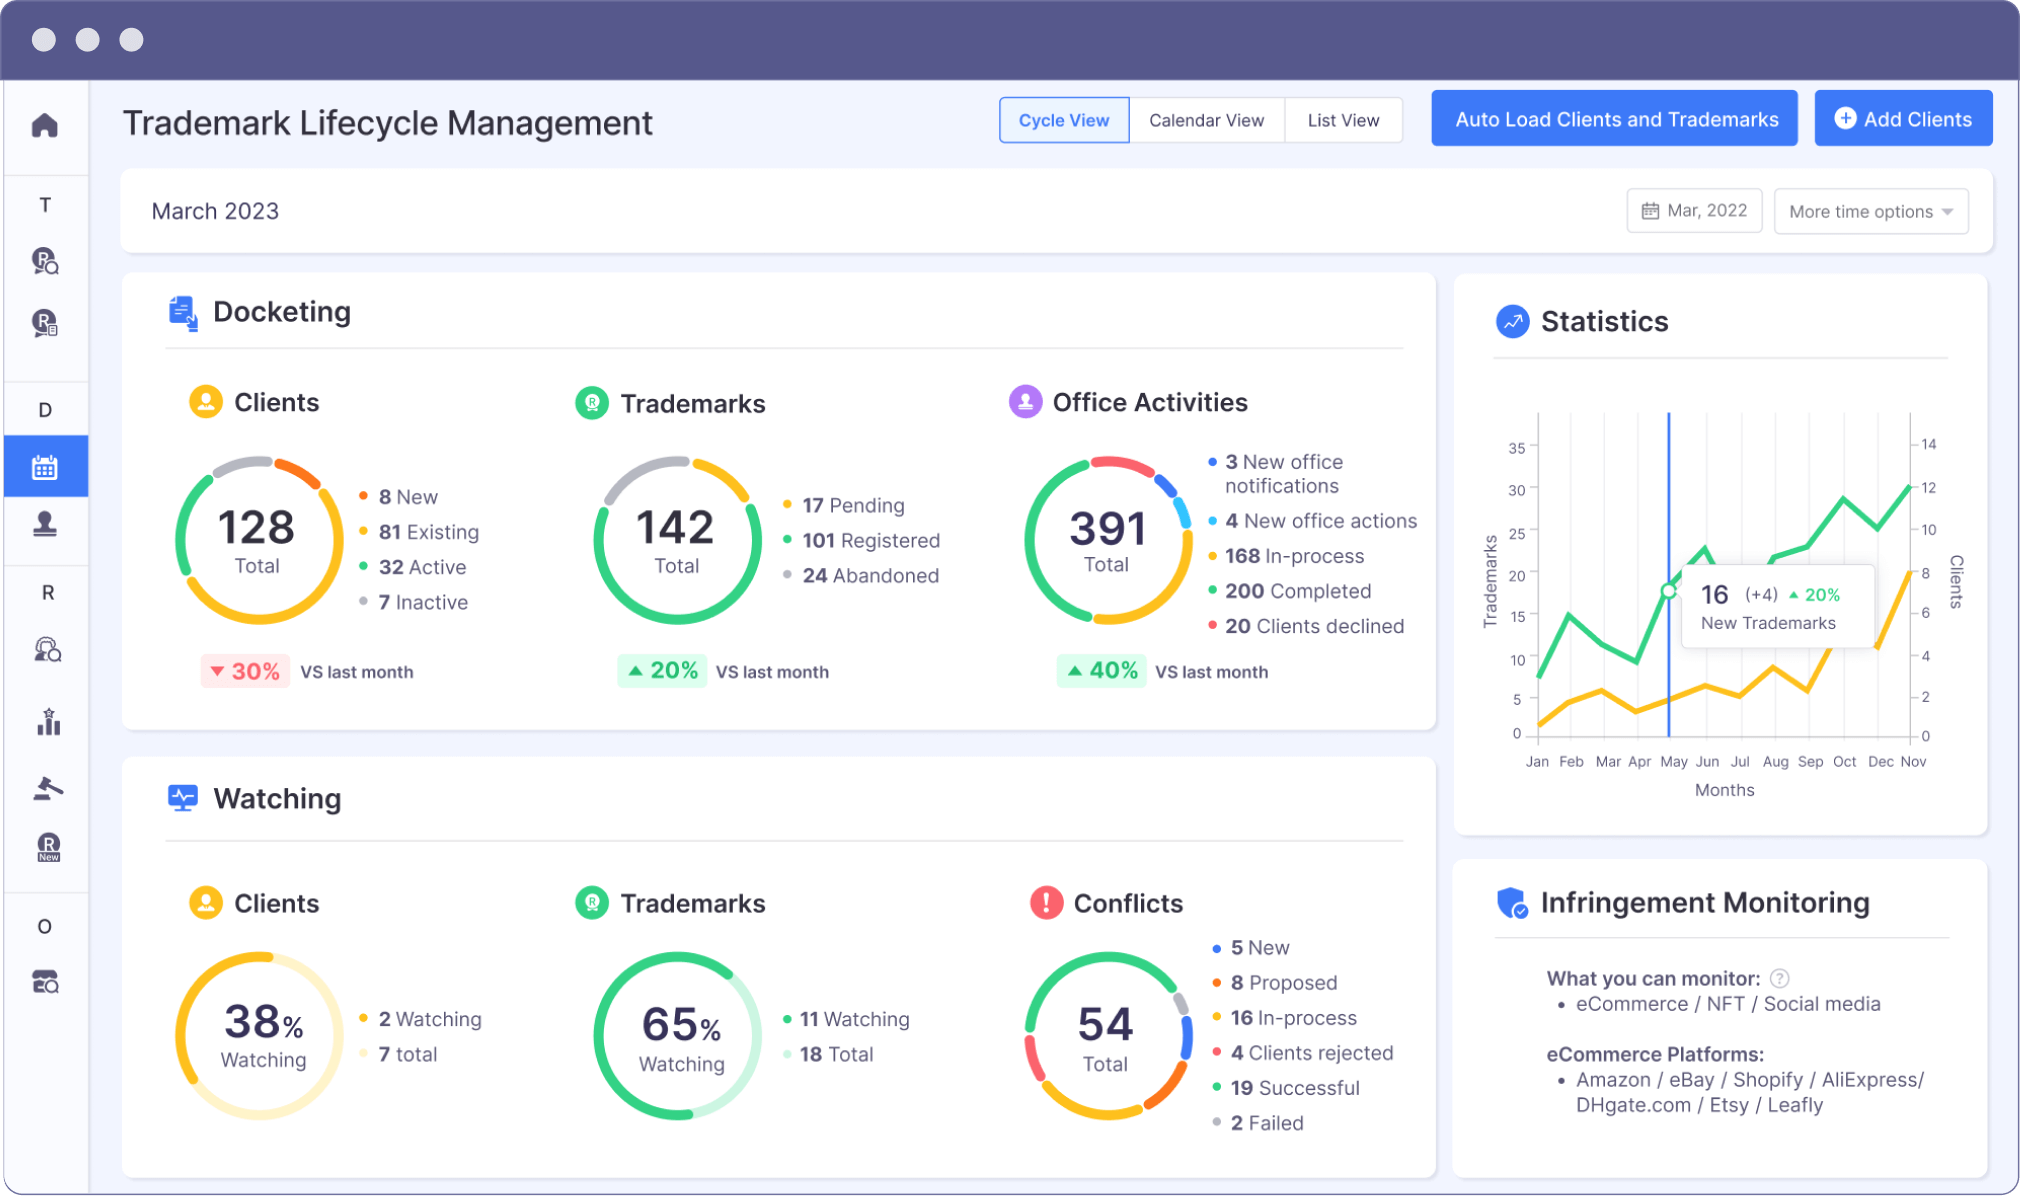2020x1196 pixels.
Task: Open the bar chart ranking icon
Action: (x=48, y=722)
